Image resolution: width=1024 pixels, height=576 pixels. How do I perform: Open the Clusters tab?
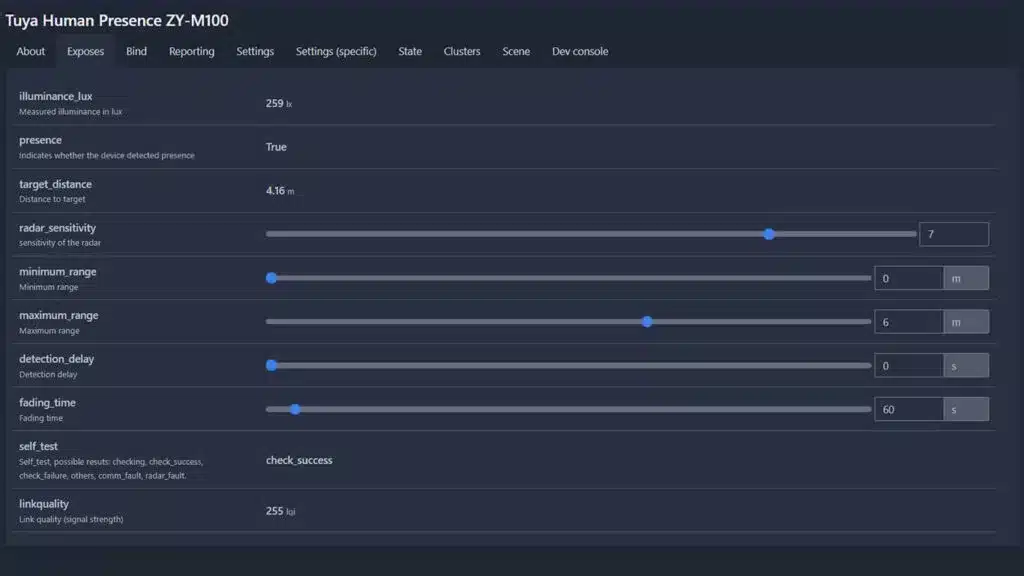tap(462, 51)
